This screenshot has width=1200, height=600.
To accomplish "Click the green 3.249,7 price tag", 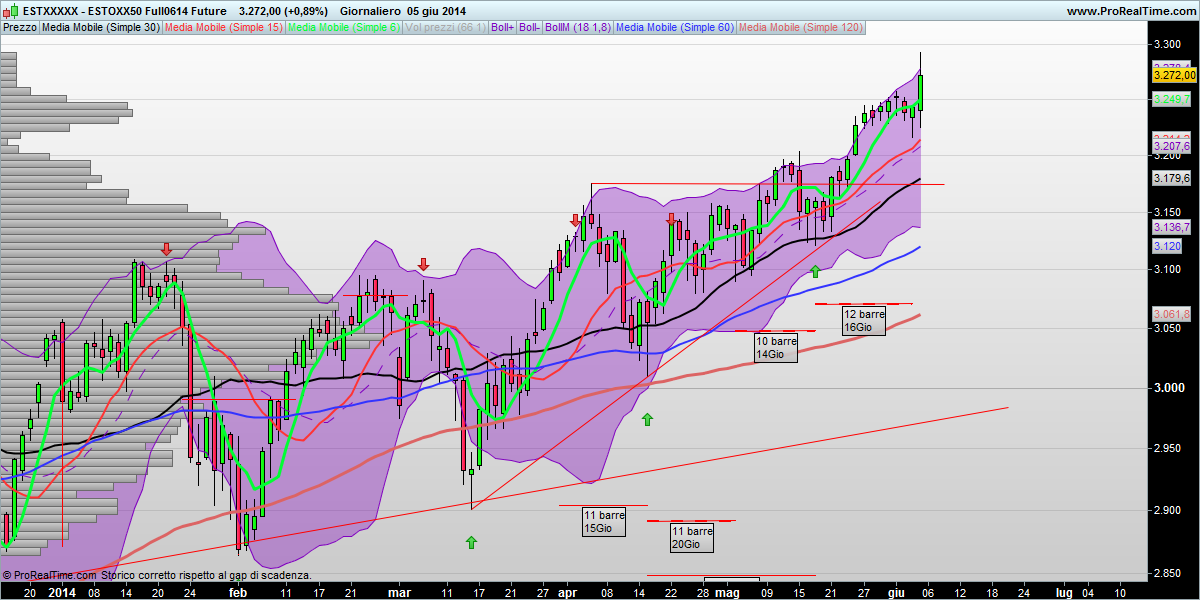I will point(1171,99).
